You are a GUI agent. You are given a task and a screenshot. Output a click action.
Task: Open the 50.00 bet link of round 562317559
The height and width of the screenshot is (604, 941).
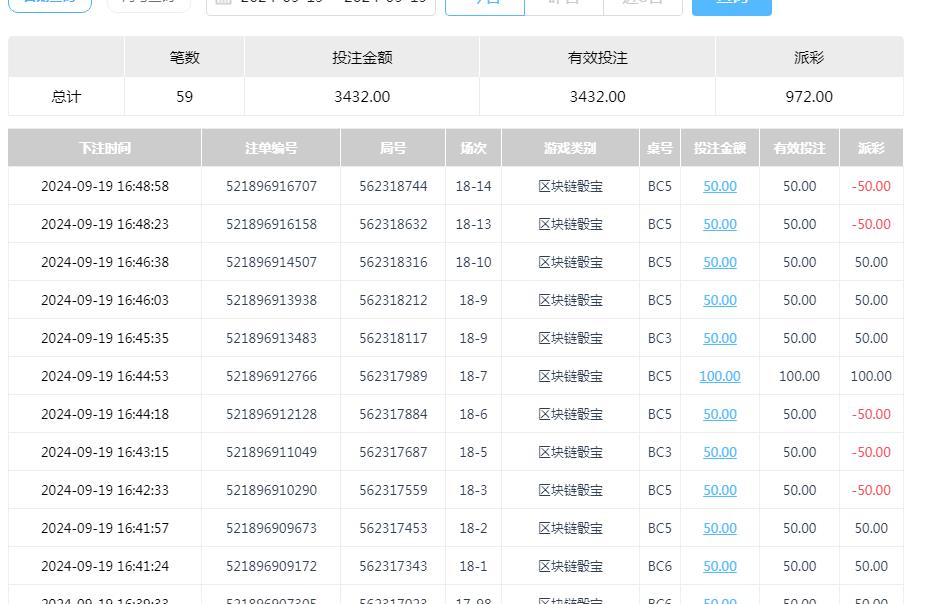[x=719, y=490]
